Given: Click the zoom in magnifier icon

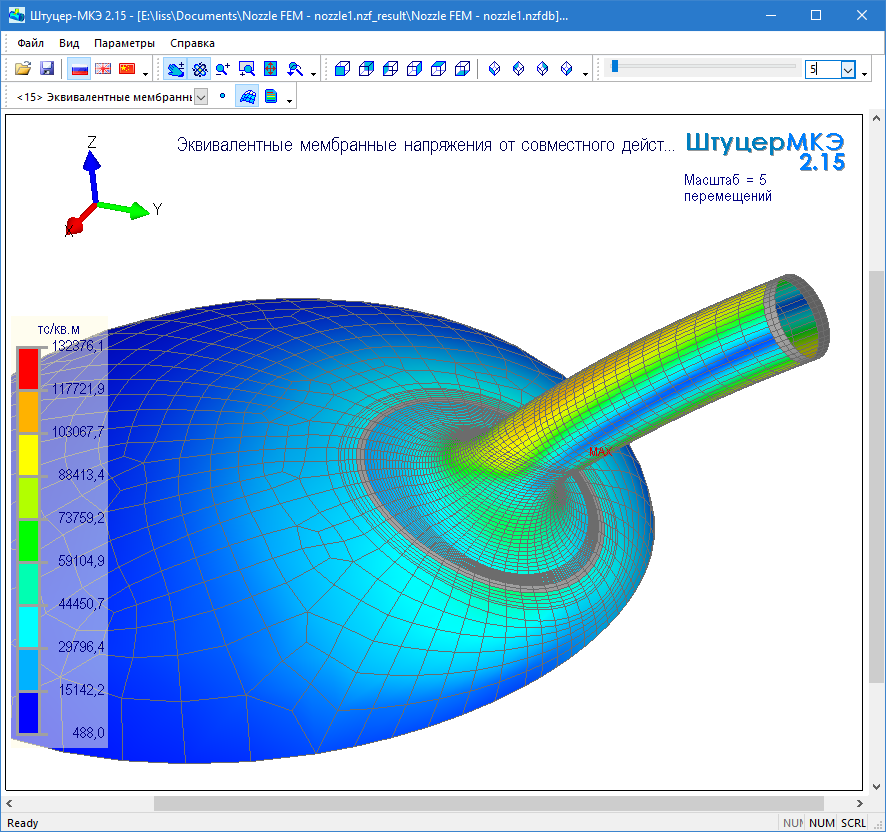Looking at the screenshot, I should [223, 69].
